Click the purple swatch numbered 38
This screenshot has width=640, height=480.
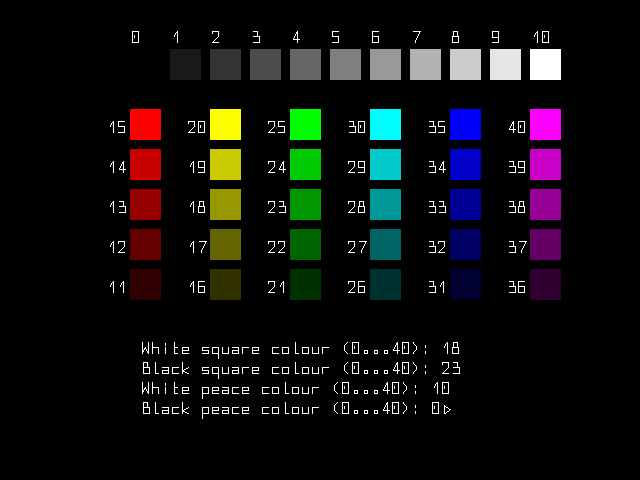(545, 205)
